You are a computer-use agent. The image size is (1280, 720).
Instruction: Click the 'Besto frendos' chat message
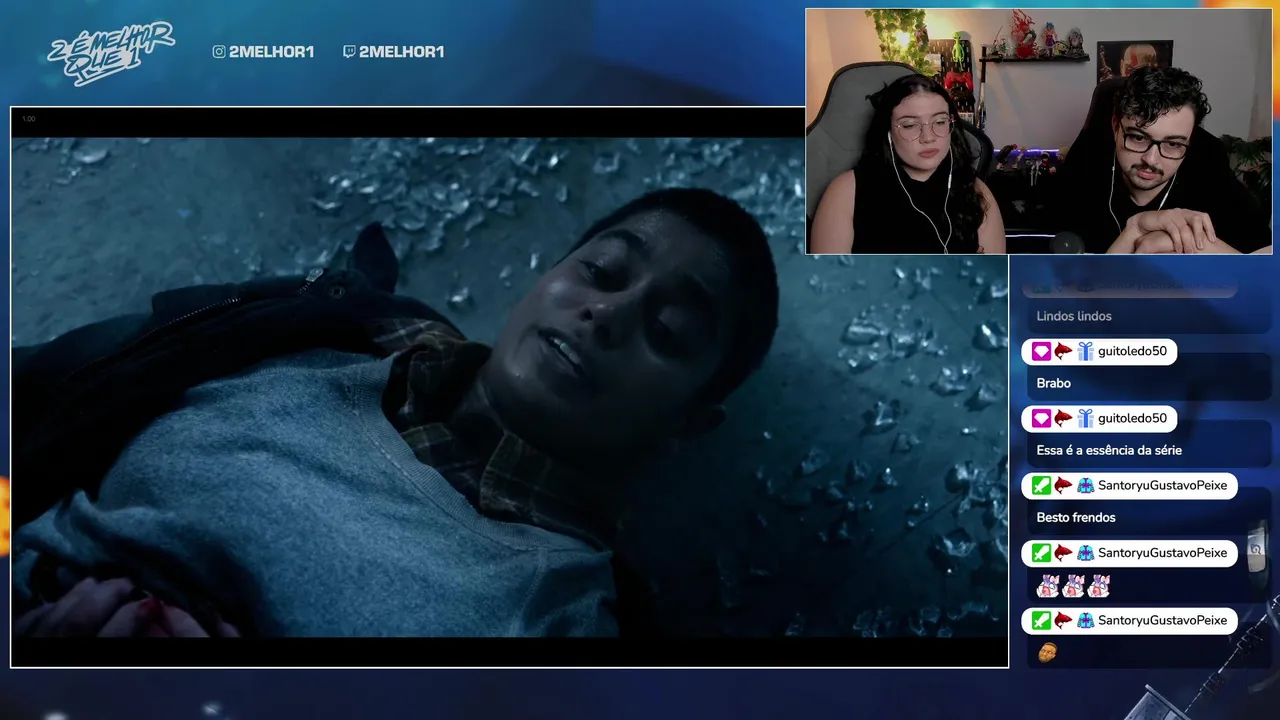coord(1076,517)
